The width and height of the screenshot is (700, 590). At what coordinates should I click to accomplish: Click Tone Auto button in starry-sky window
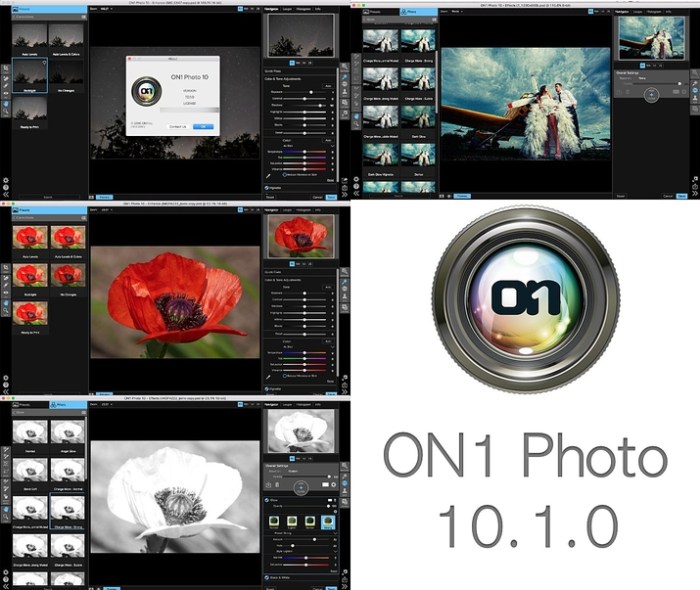point(329,86)
